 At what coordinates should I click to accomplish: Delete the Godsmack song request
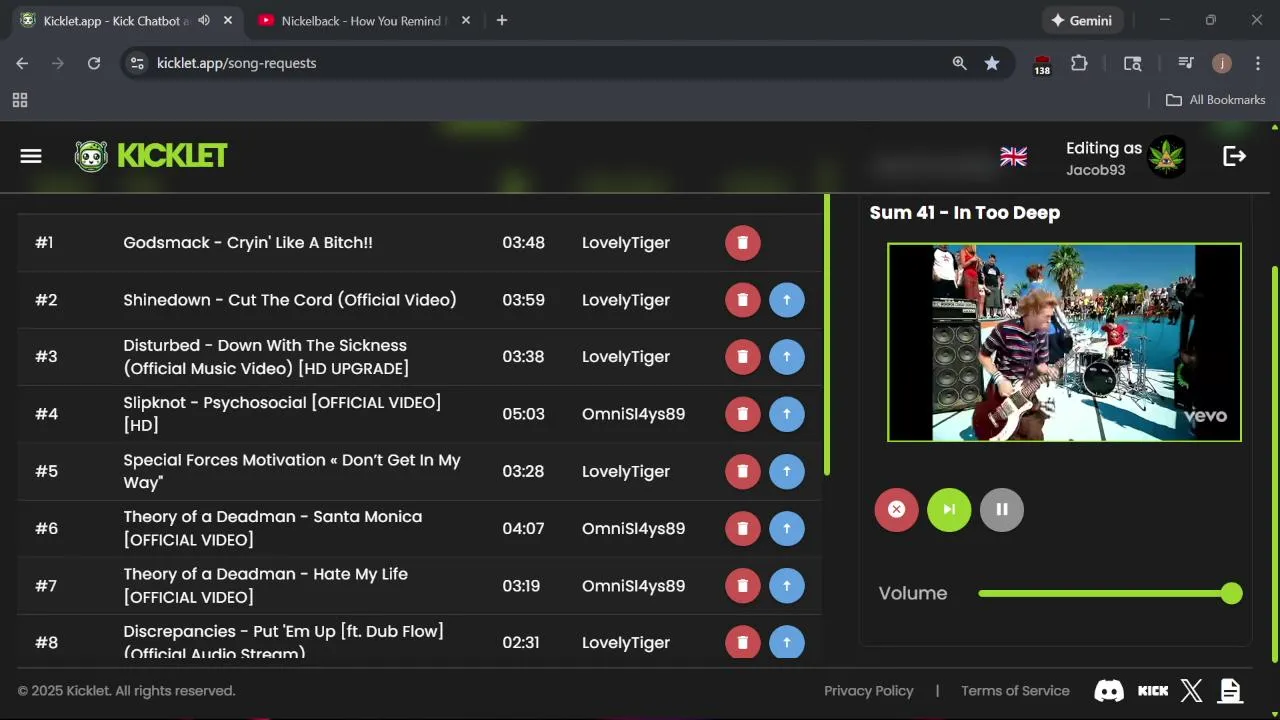(742, 243)
